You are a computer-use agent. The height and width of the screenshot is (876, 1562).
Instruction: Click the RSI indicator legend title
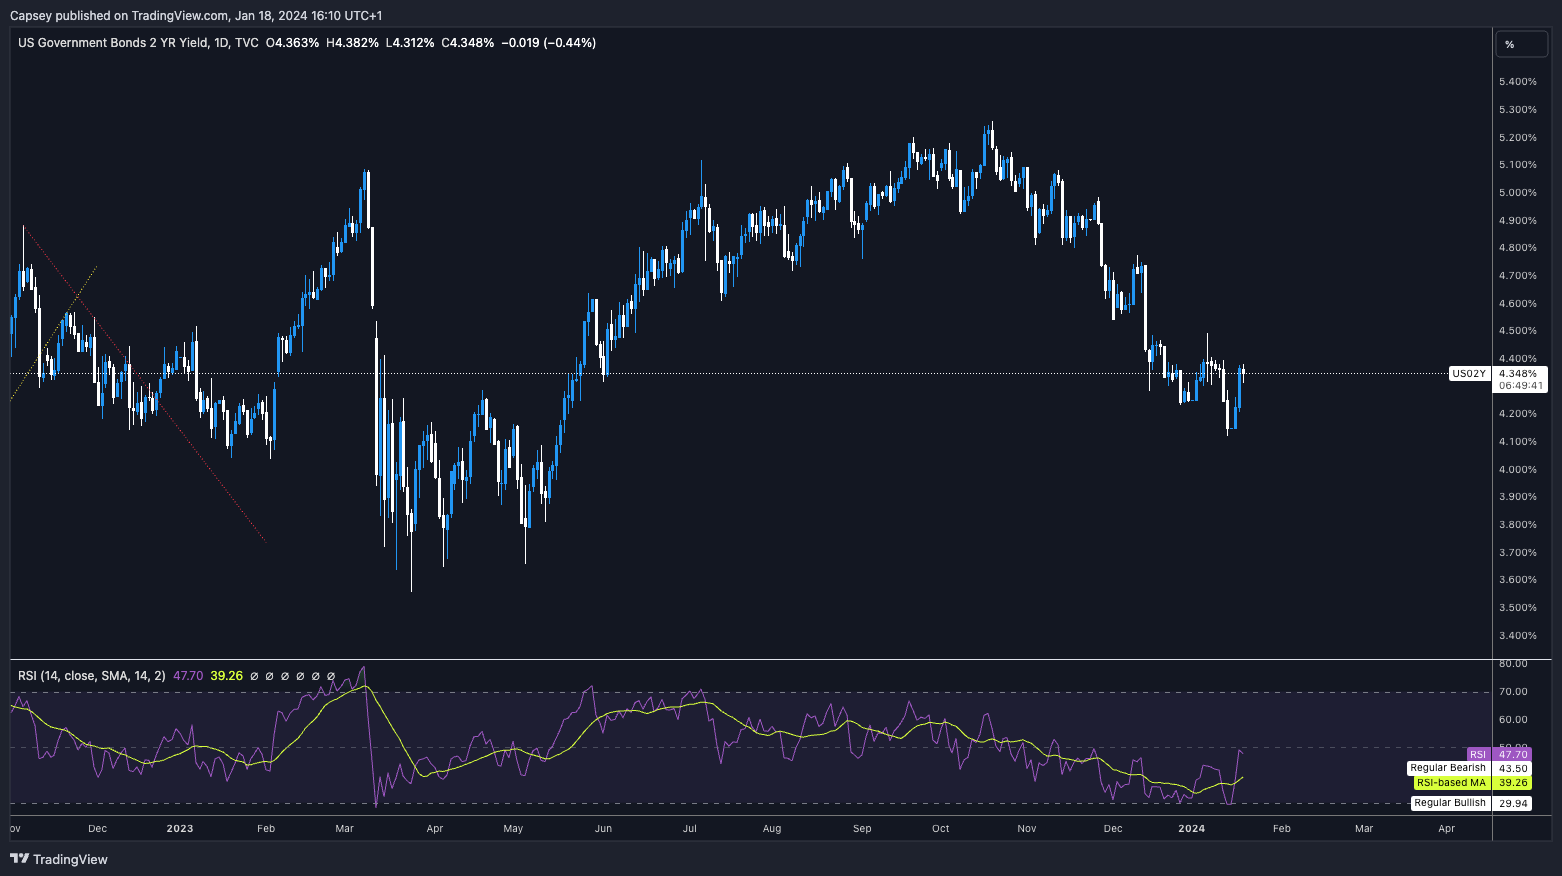(92, 676)
